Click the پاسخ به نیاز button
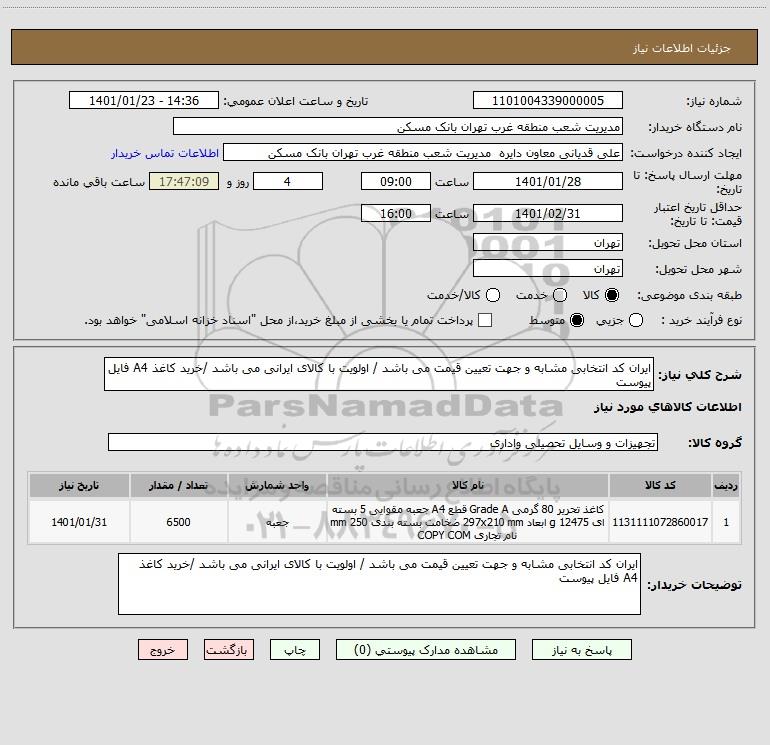 tap(582, 650)
